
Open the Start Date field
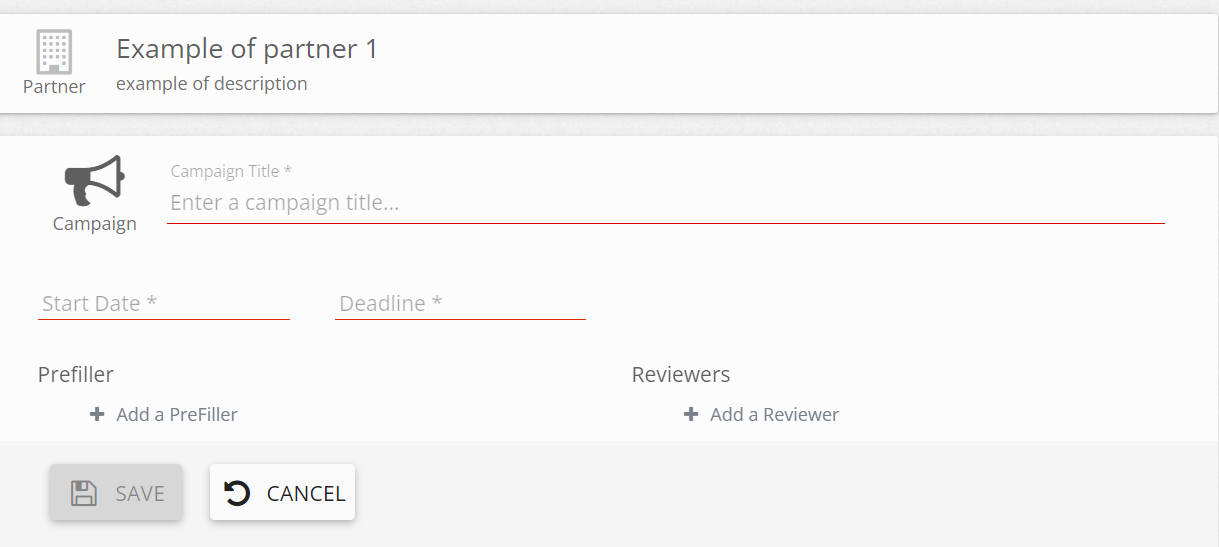coord(163,304)
